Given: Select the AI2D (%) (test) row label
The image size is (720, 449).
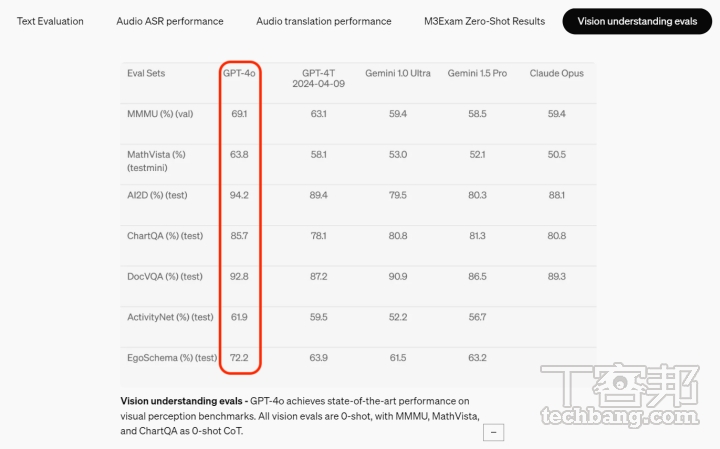Looking at the screenshot, I should coord(158,195).
